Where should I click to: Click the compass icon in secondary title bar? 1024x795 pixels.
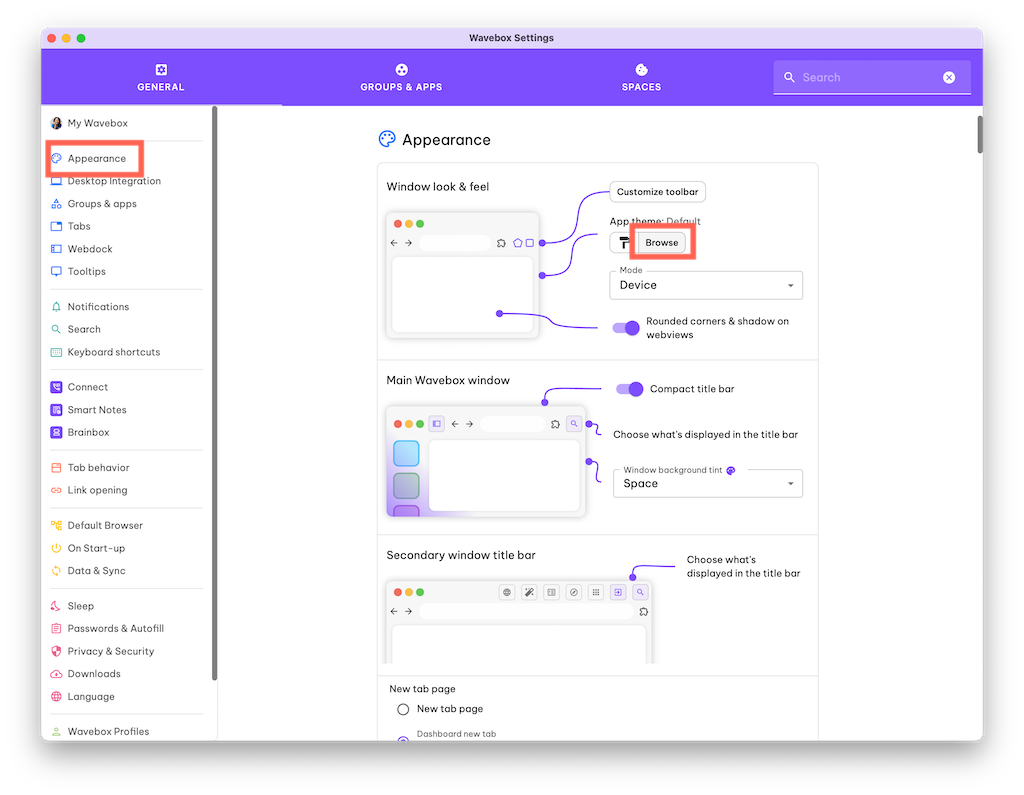pos(573,592)
